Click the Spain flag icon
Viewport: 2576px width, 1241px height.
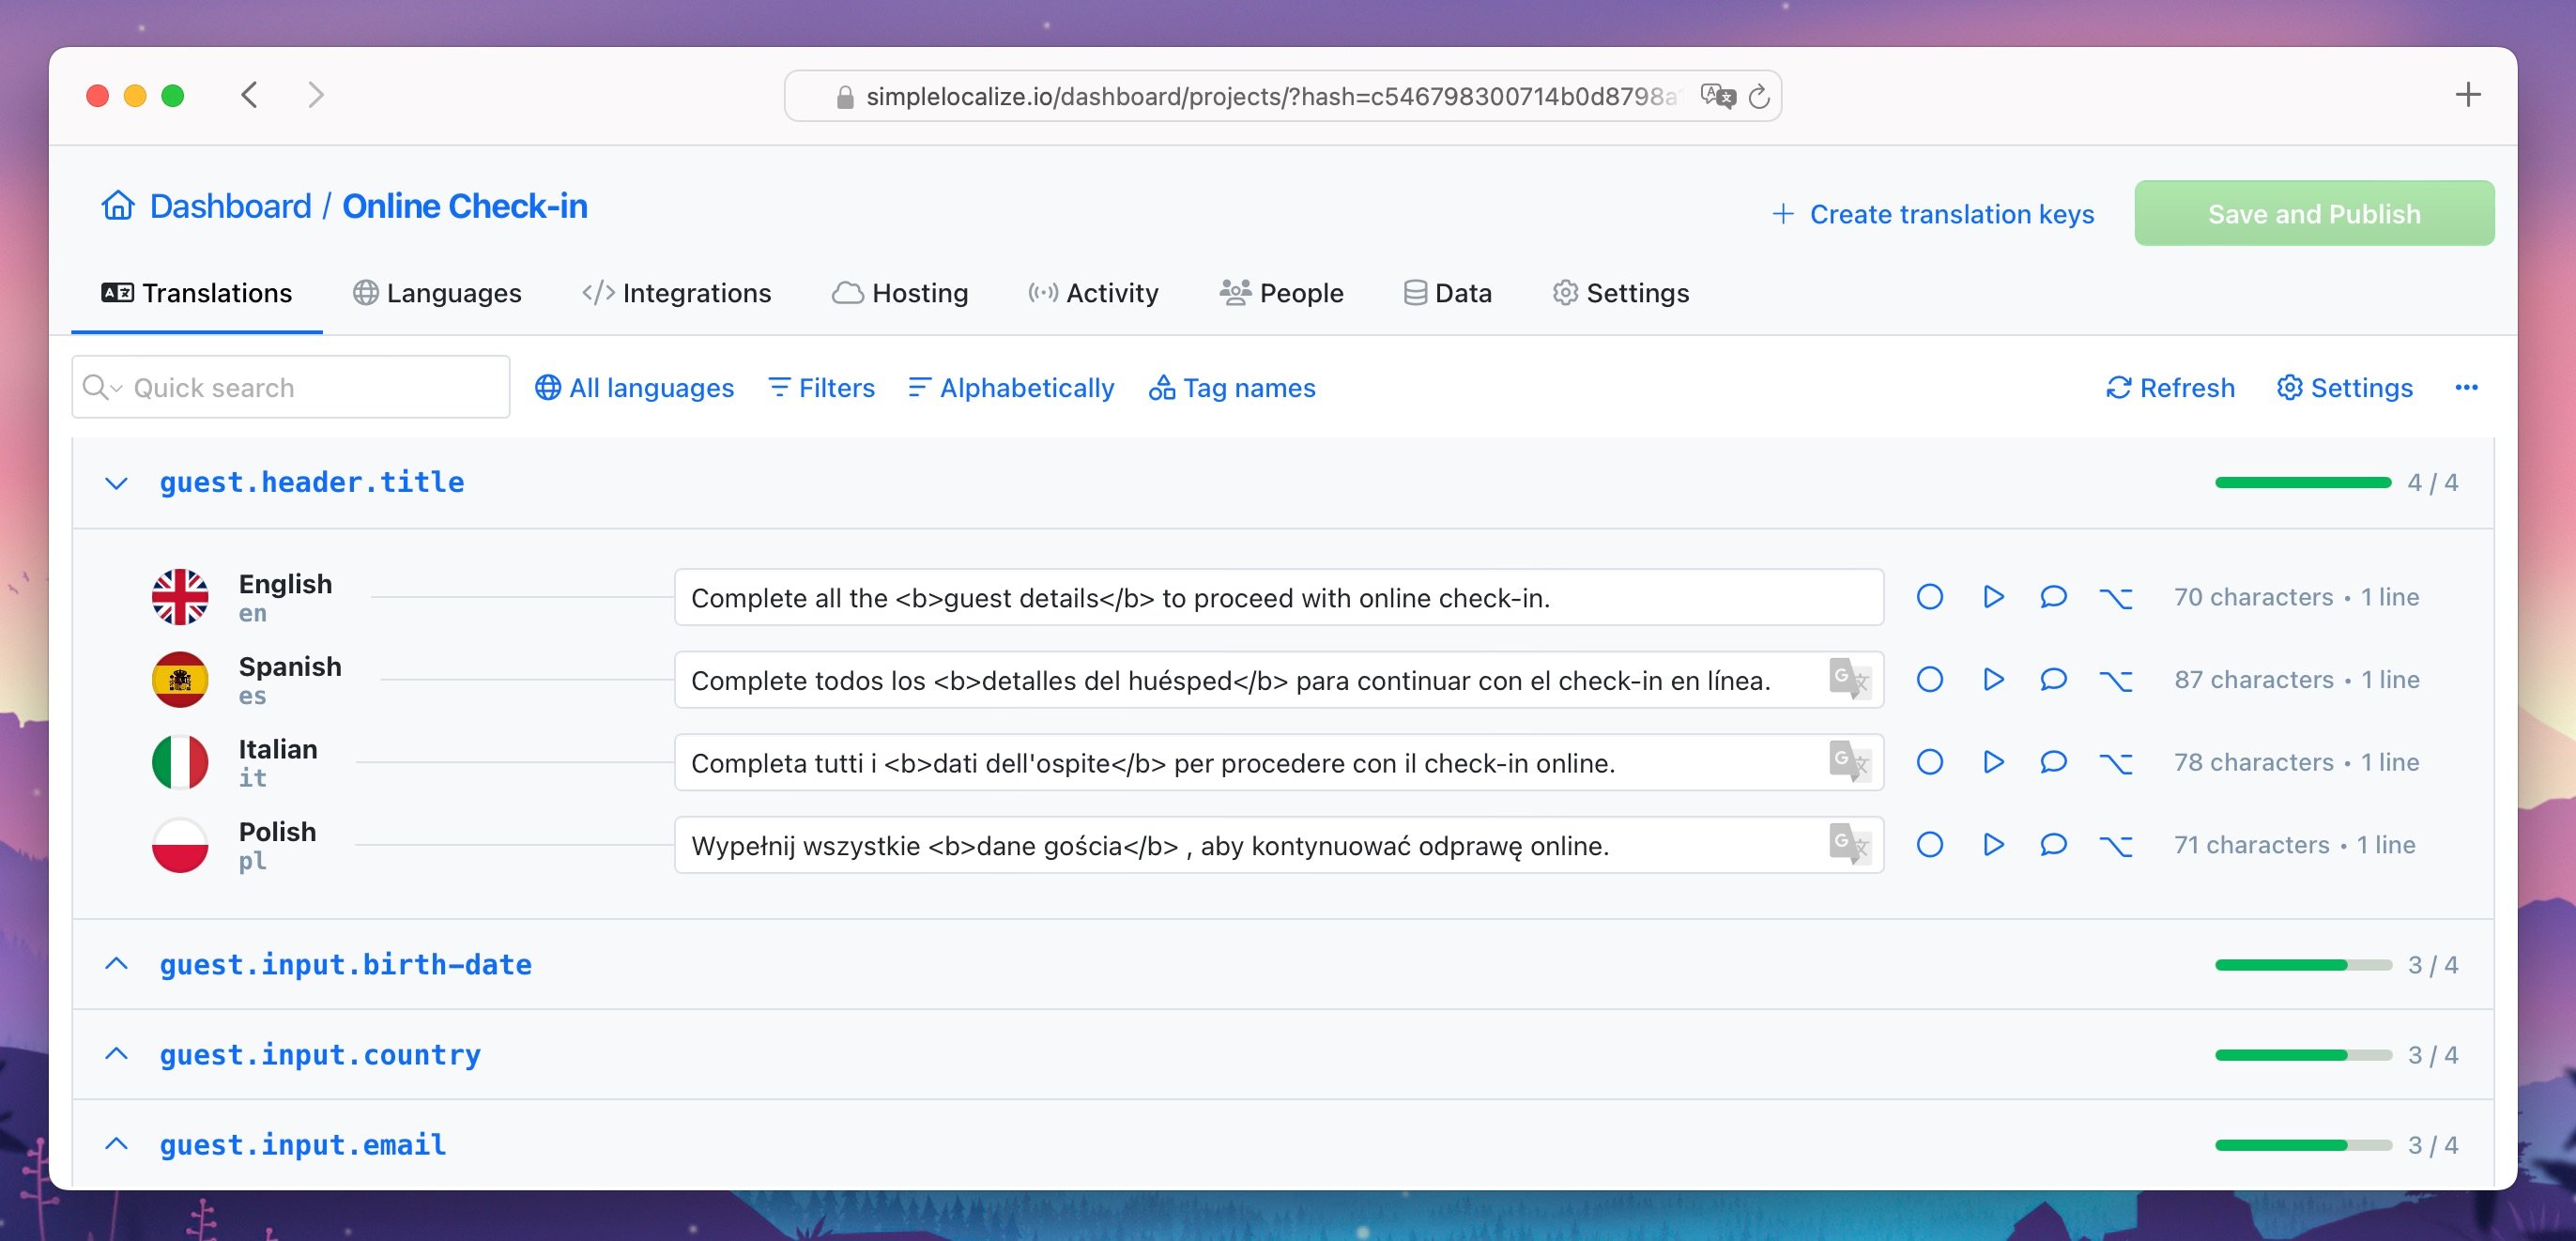pyautogui.click(x=180, y=680)
